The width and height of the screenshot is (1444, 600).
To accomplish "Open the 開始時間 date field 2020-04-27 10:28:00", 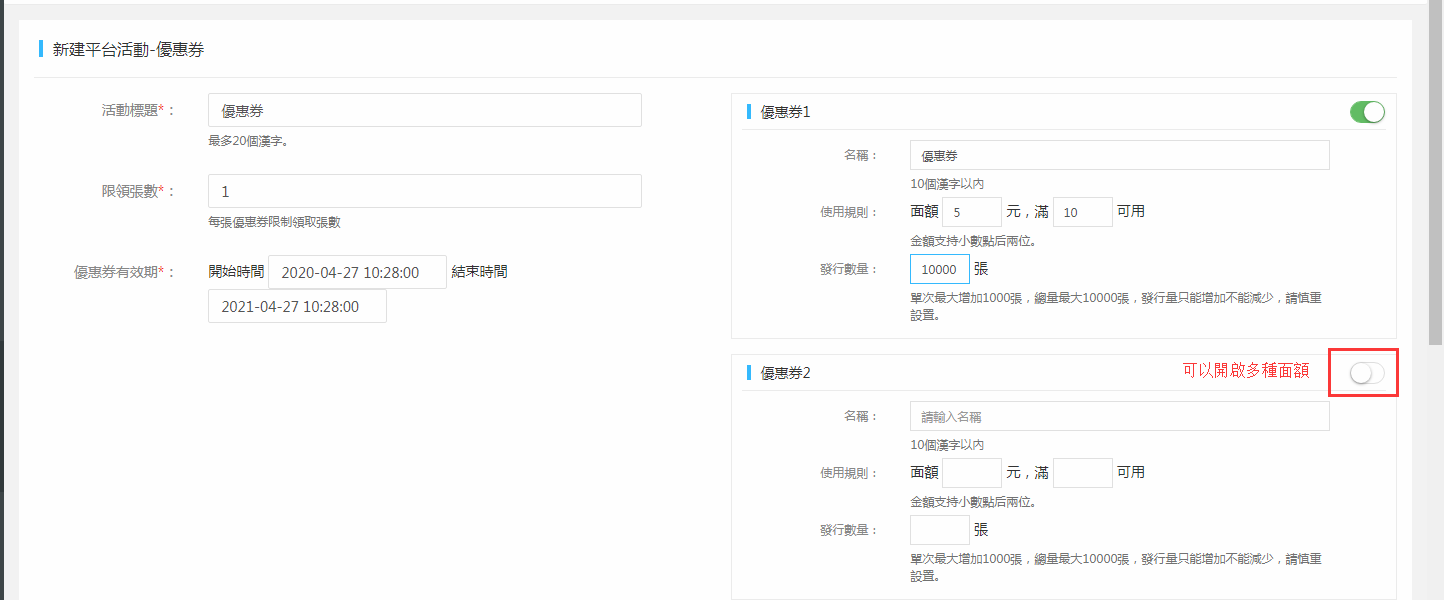I will [357, 272].
